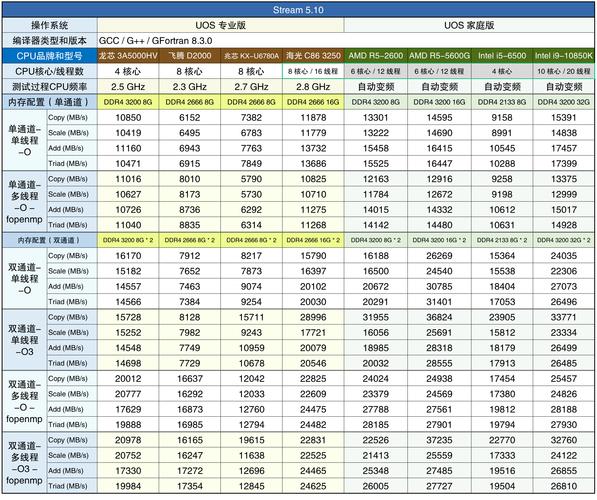Click the 龙芯 3A5000HV column header
This screenshot has width=597, height=500.
click(x=128, y=56)
